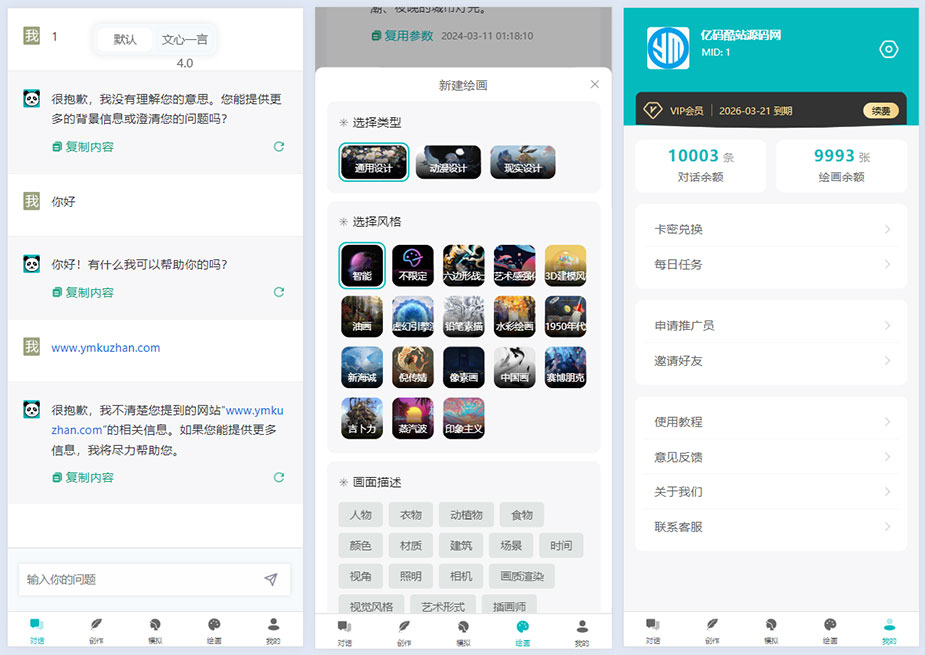Expand the 卡密兑换 row
The width and height of the screenshot is (925, 655).
tap(771, 229)
